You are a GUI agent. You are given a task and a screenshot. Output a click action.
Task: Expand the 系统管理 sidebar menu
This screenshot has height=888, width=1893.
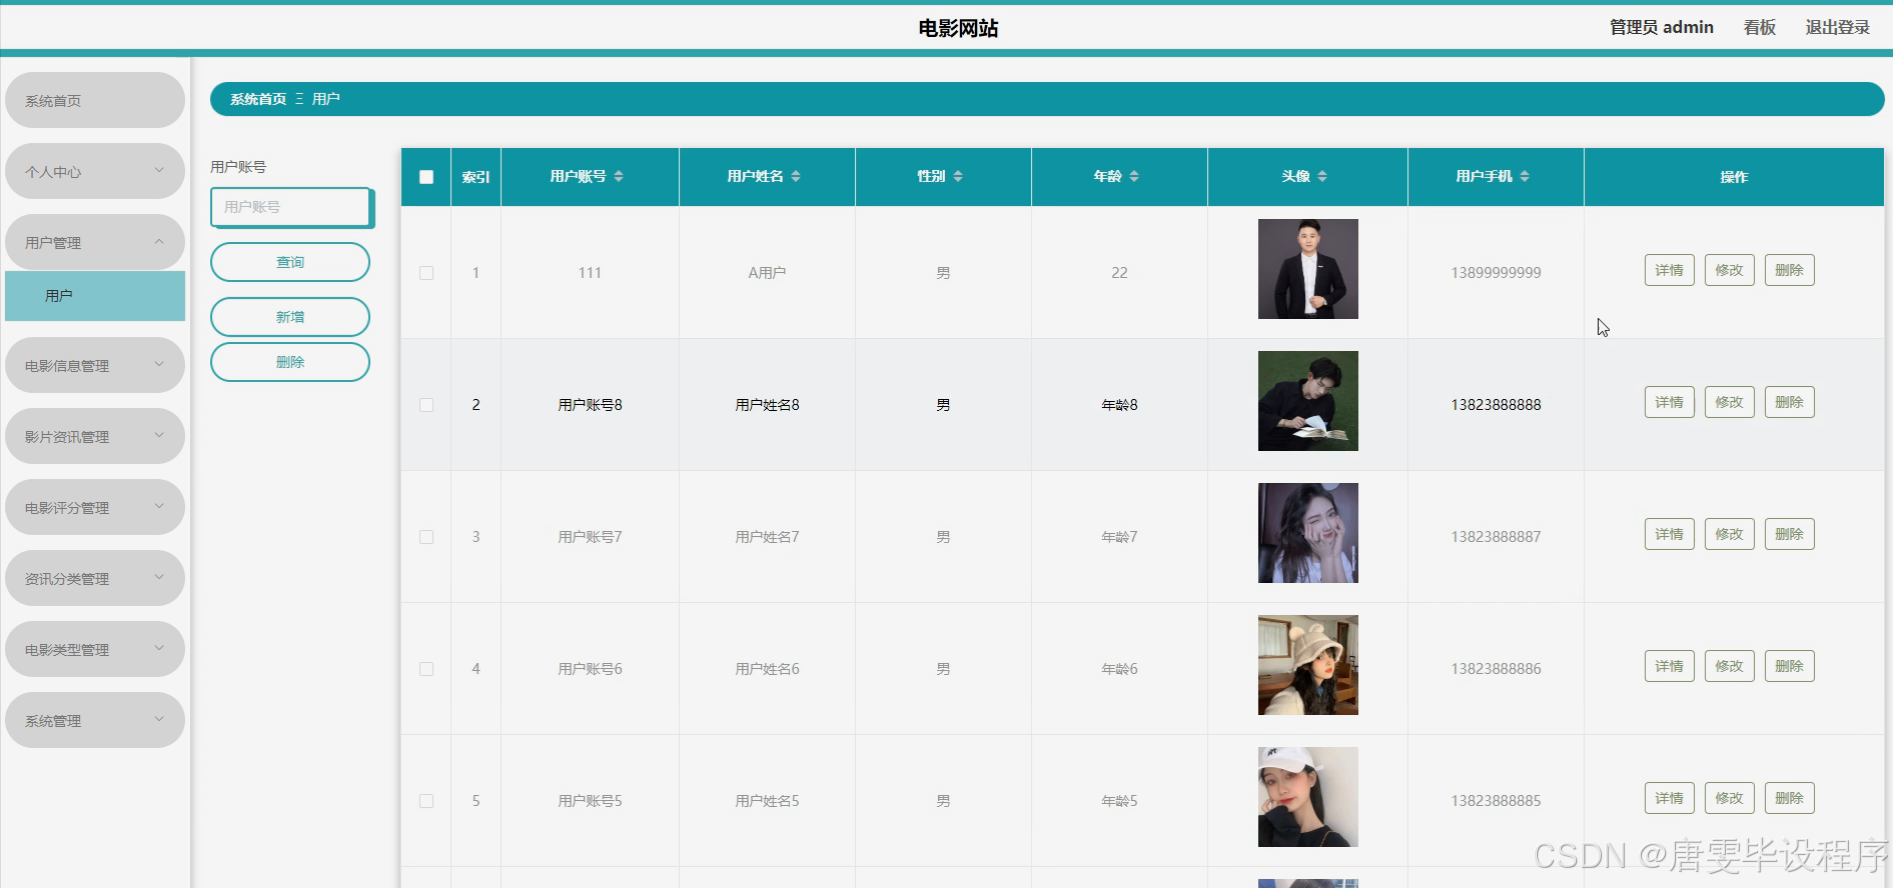point(95,720)
